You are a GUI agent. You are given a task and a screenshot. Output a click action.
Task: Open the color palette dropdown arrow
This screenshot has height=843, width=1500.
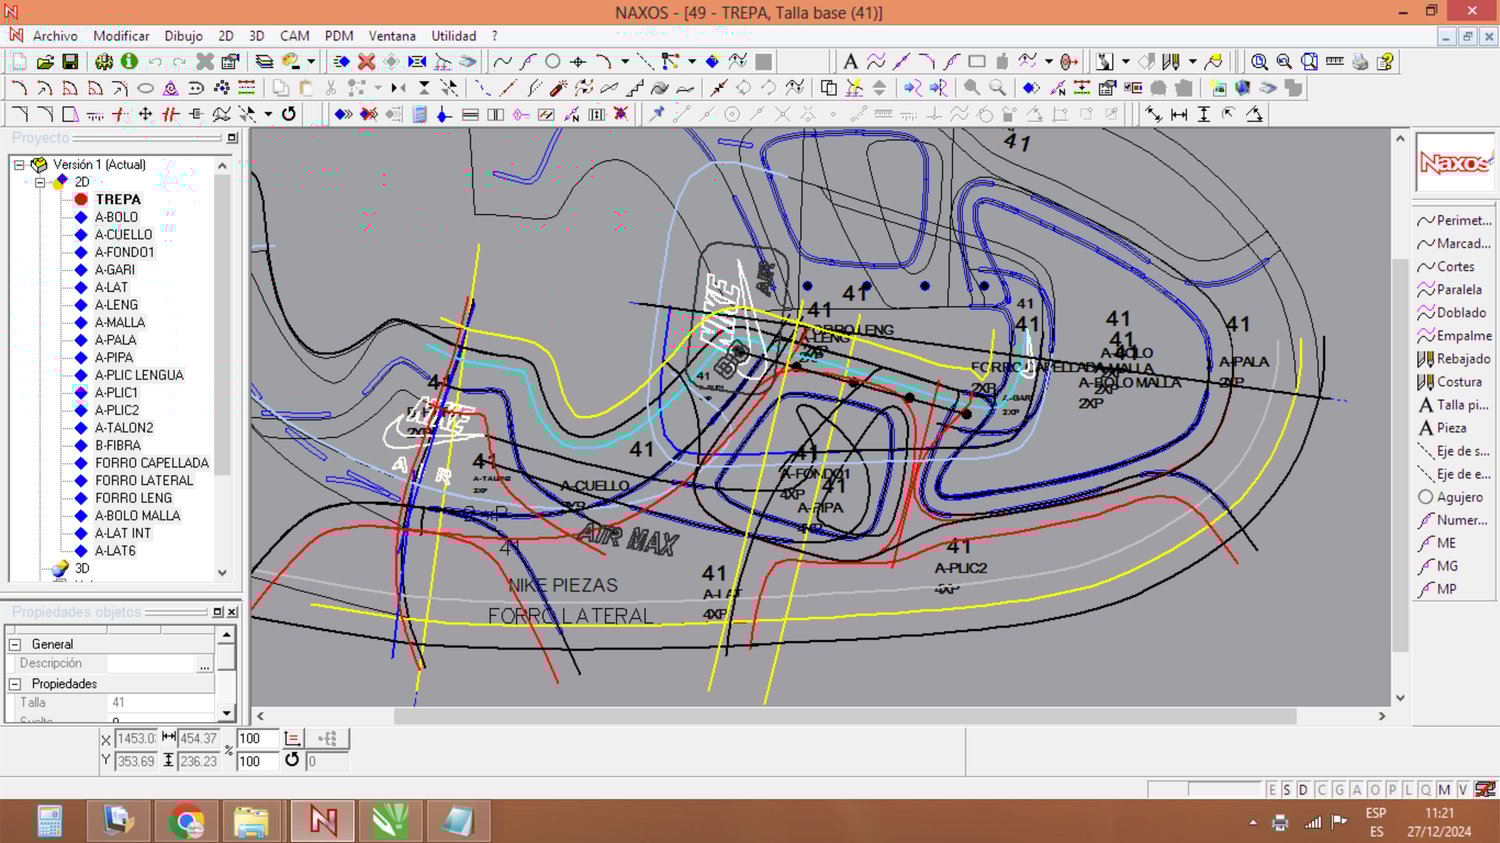click(311, 62)
